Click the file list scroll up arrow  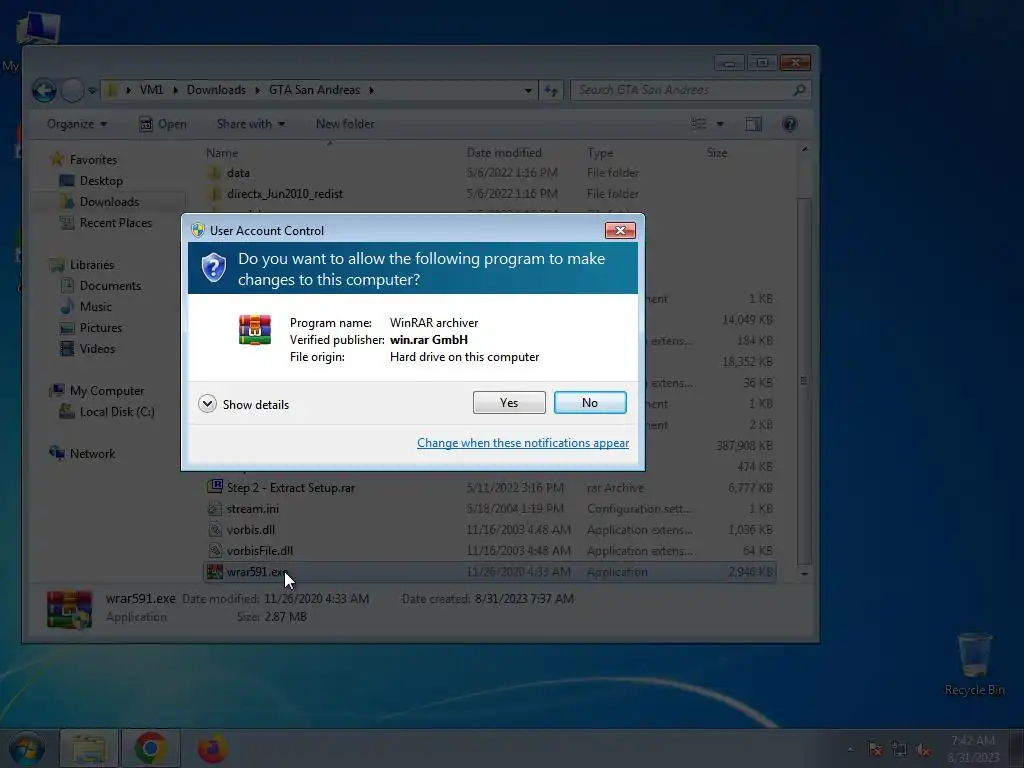click(805, 150)
